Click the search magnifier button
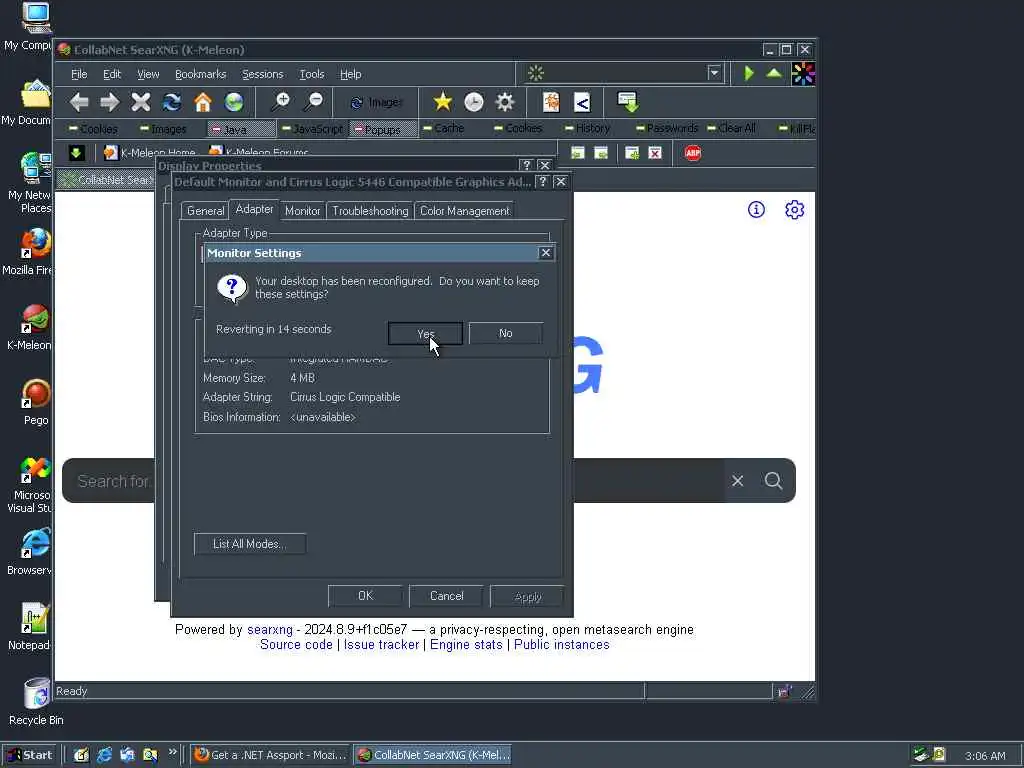 coord(773,481)
